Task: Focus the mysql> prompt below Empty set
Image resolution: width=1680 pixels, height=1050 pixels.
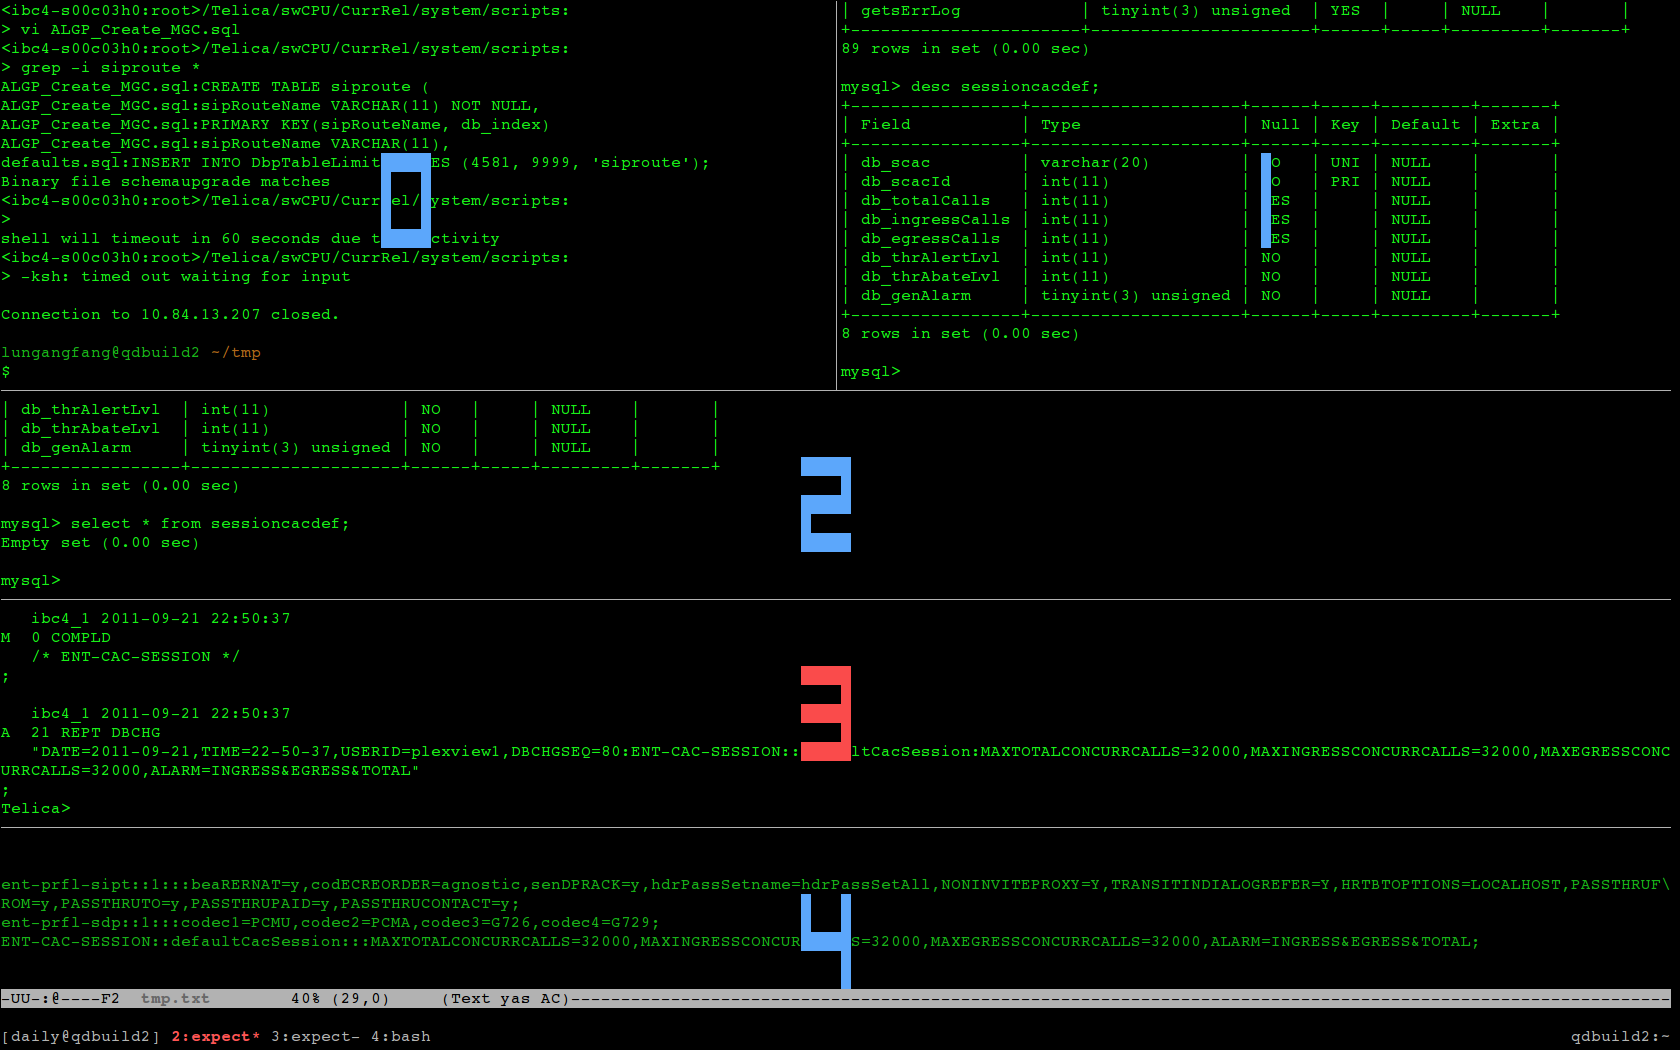Action: coord(31,581)
